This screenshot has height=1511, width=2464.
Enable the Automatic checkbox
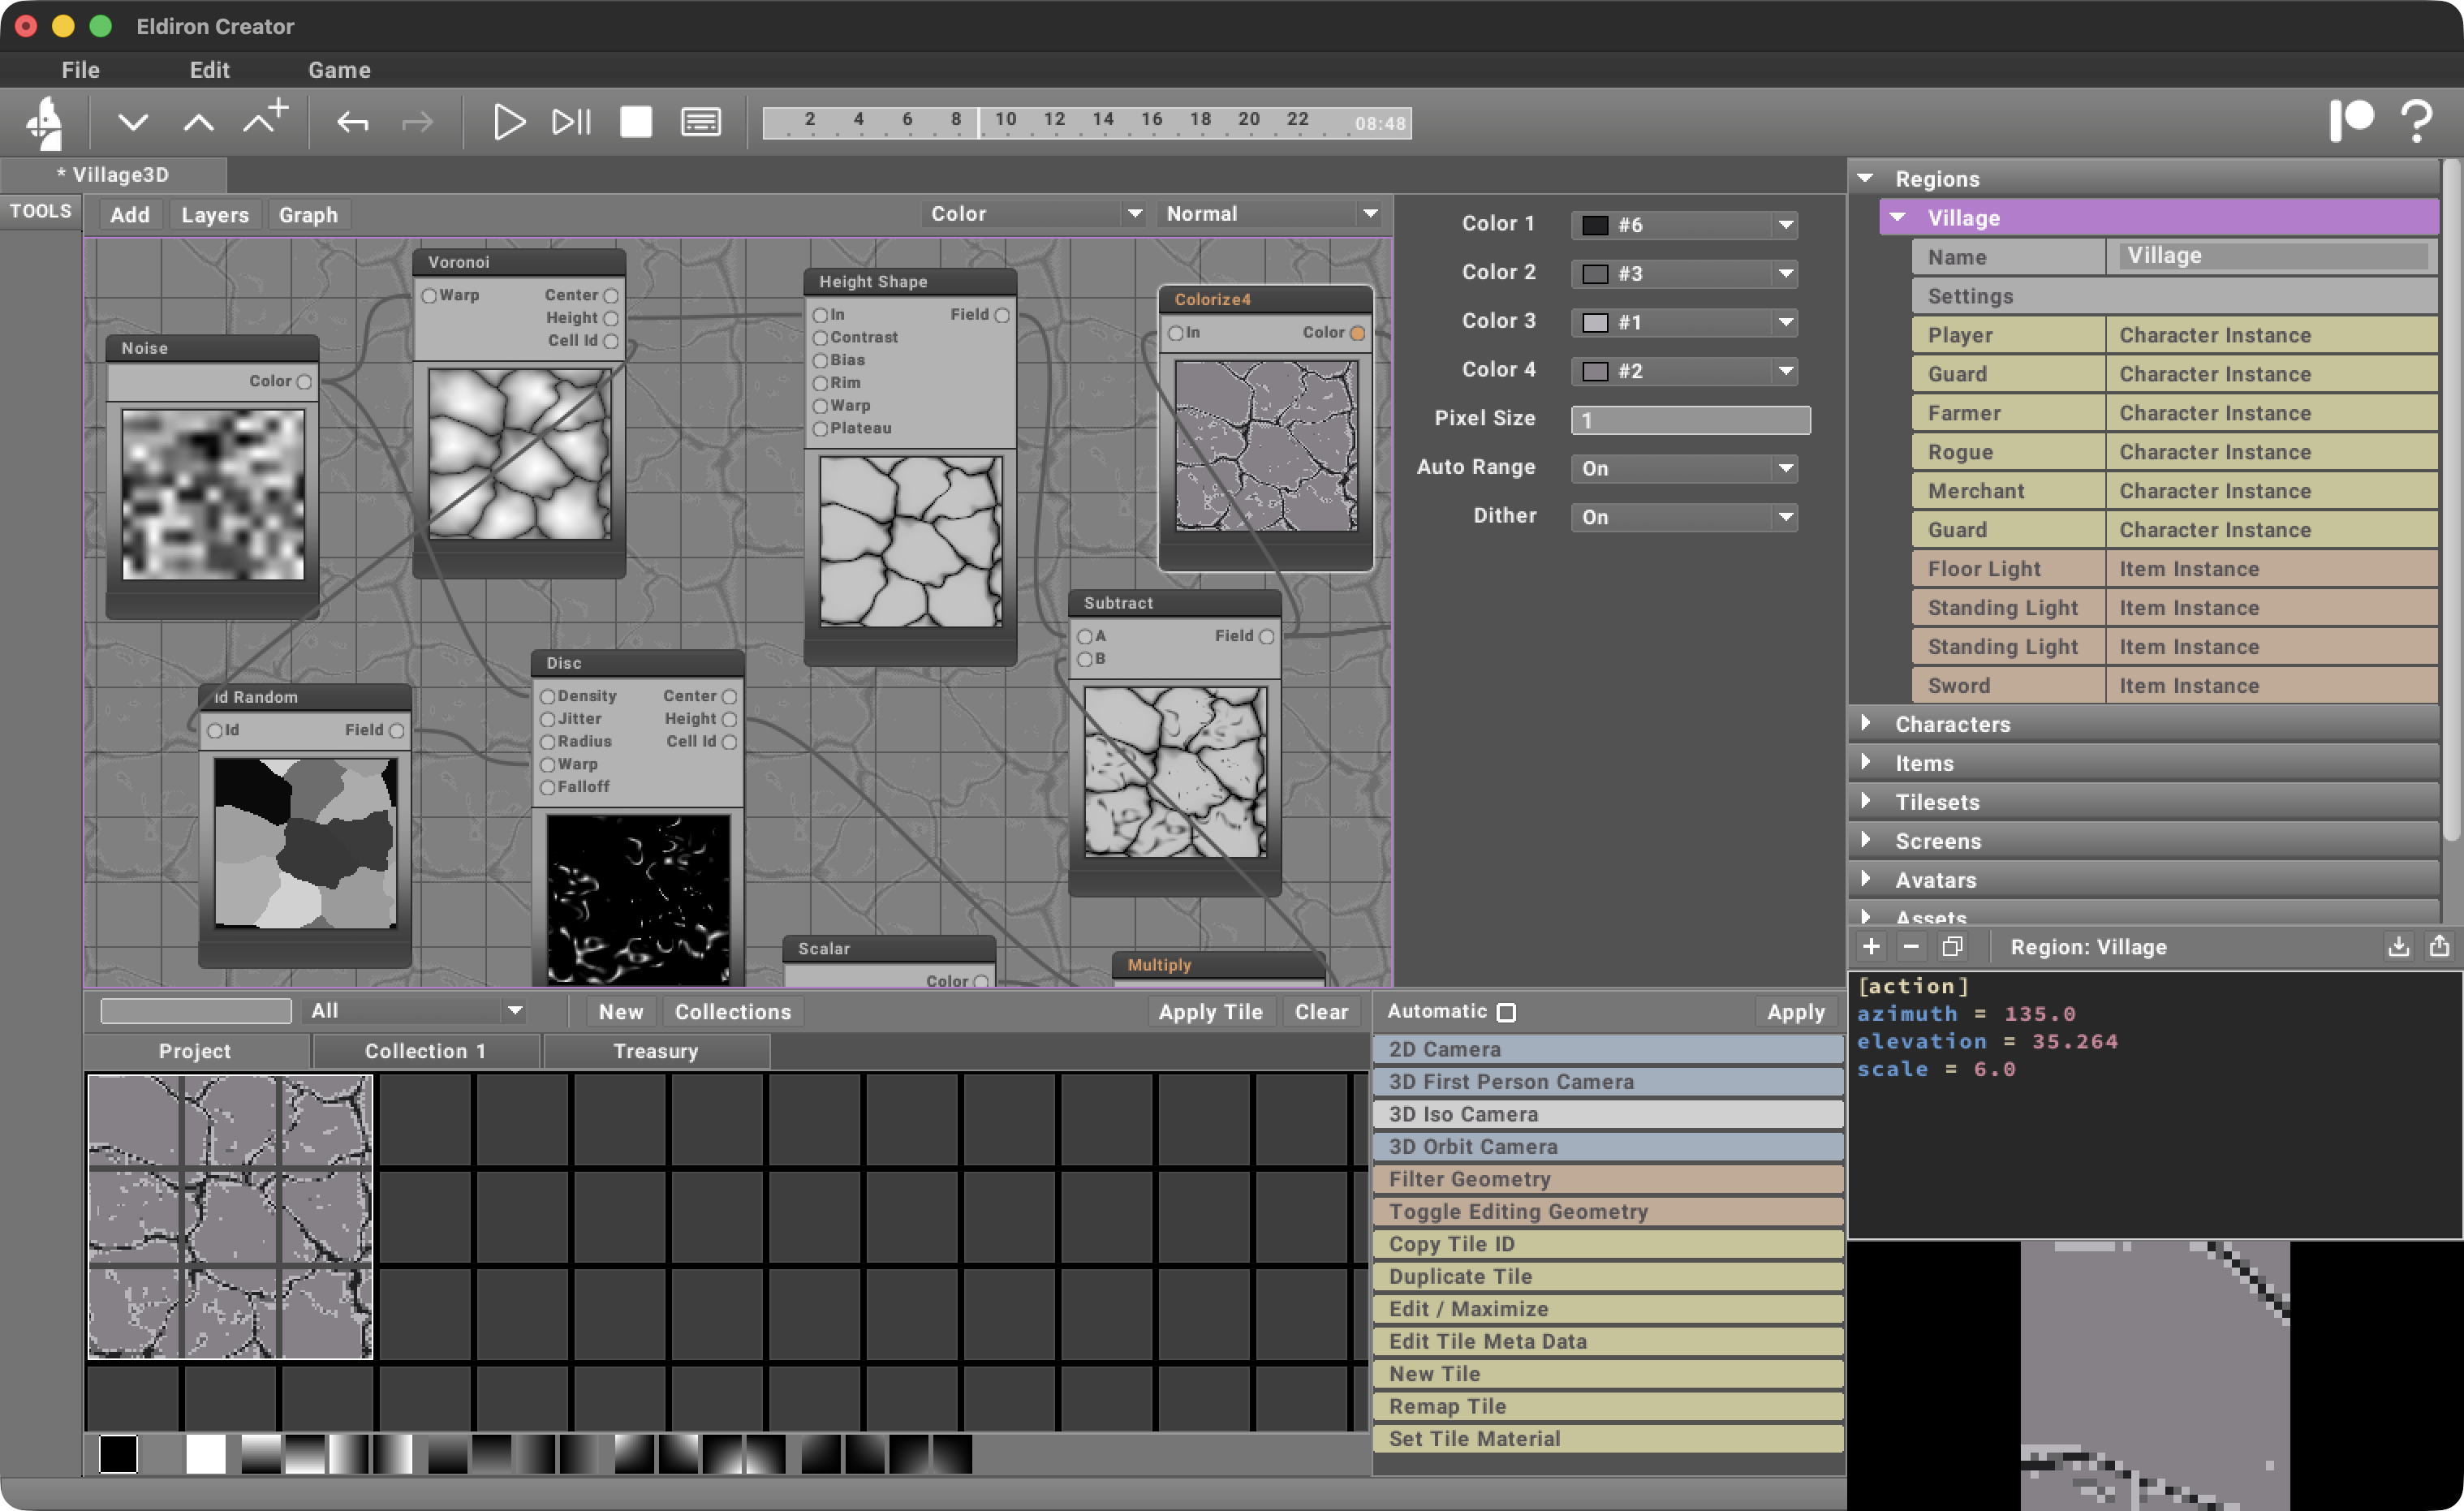pos(1507,1011)
